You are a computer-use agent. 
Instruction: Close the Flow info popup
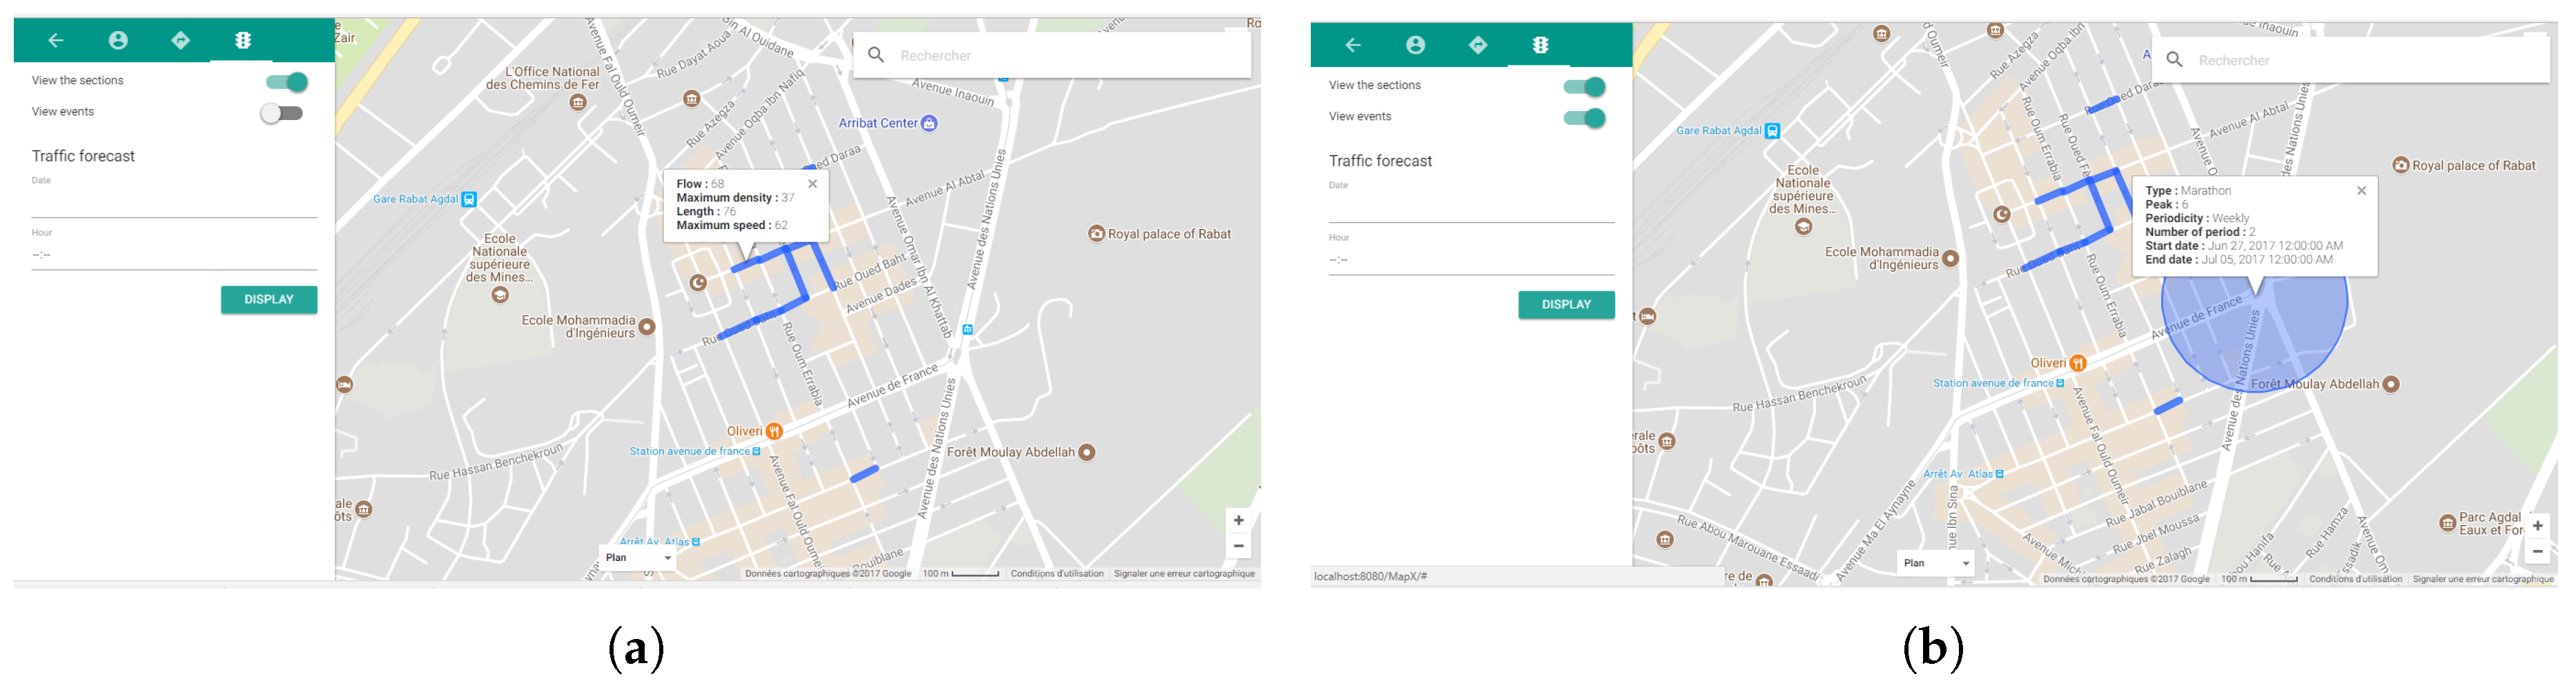(x=812, y=184)
